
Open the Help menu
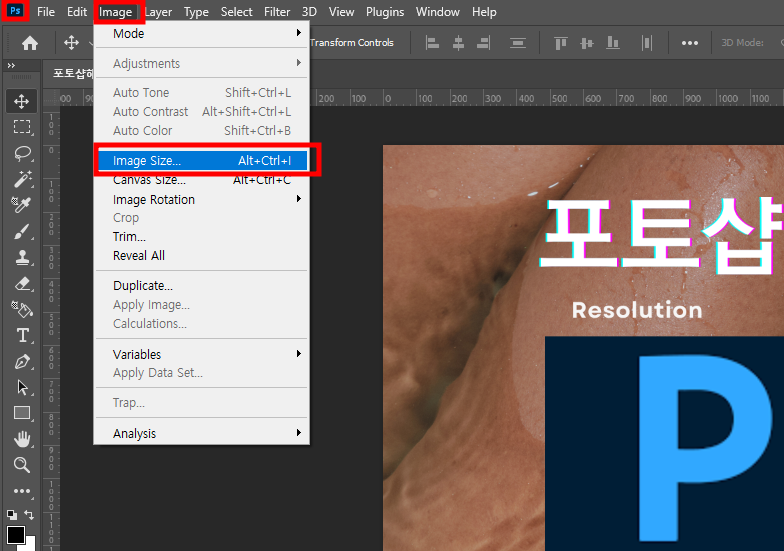(484, 12)
